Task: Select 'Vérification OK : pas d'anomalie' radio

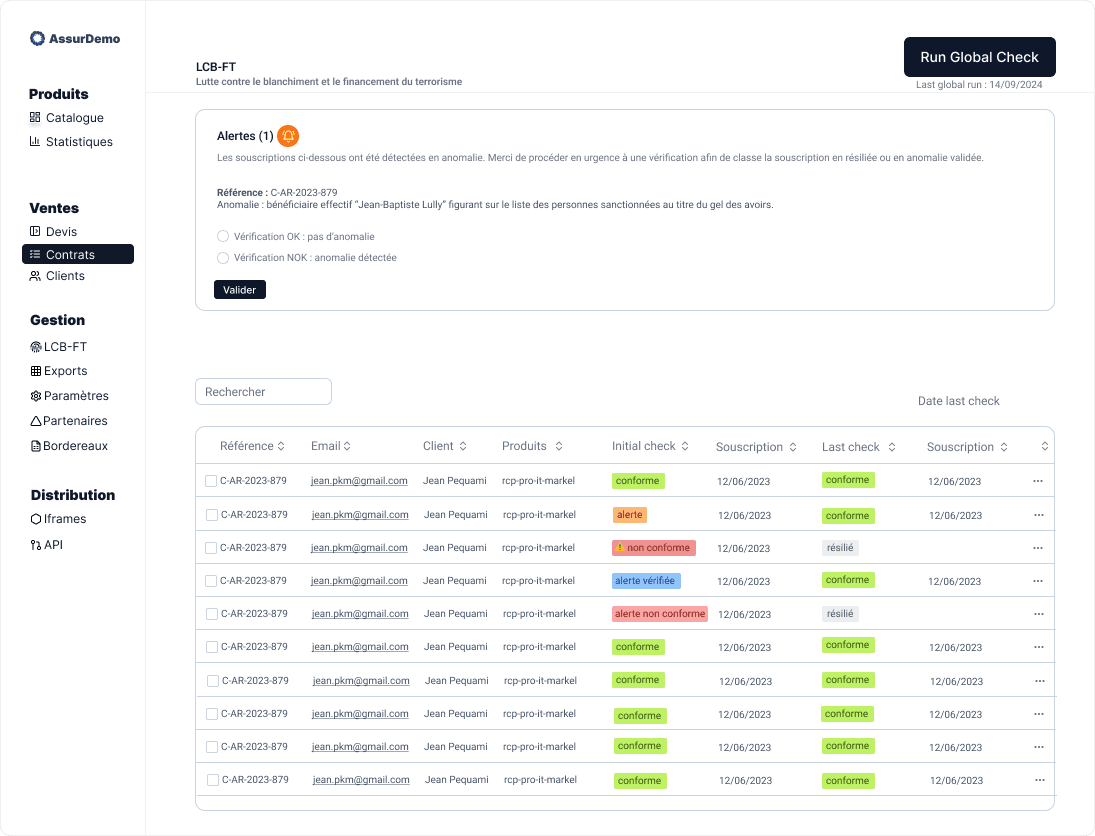Action: (223, 237)
